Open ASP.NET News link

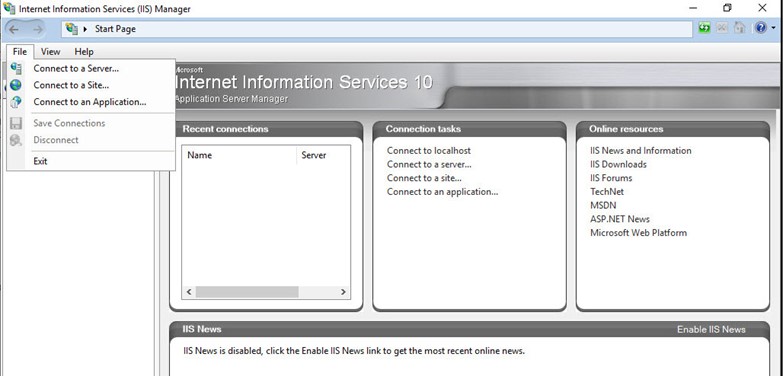tap(620, 219)
